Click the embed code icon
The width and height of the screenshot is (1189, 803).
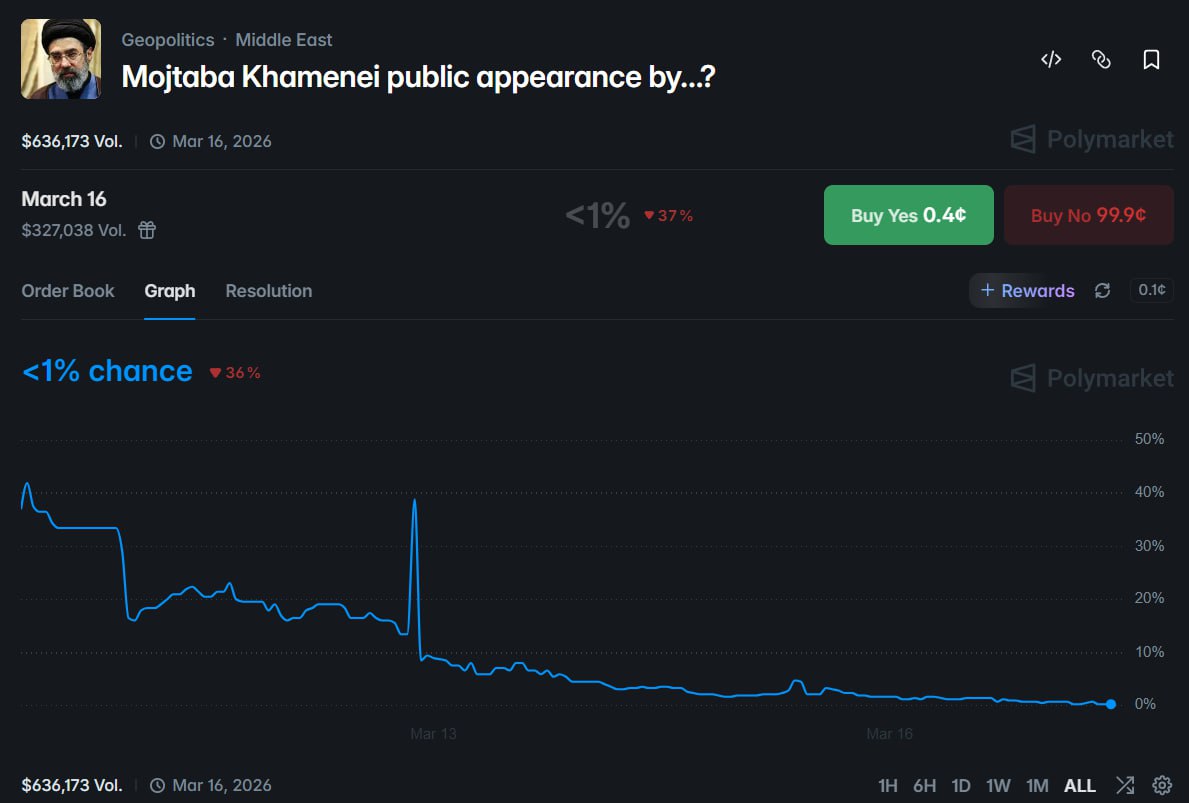pos(1050,60)
